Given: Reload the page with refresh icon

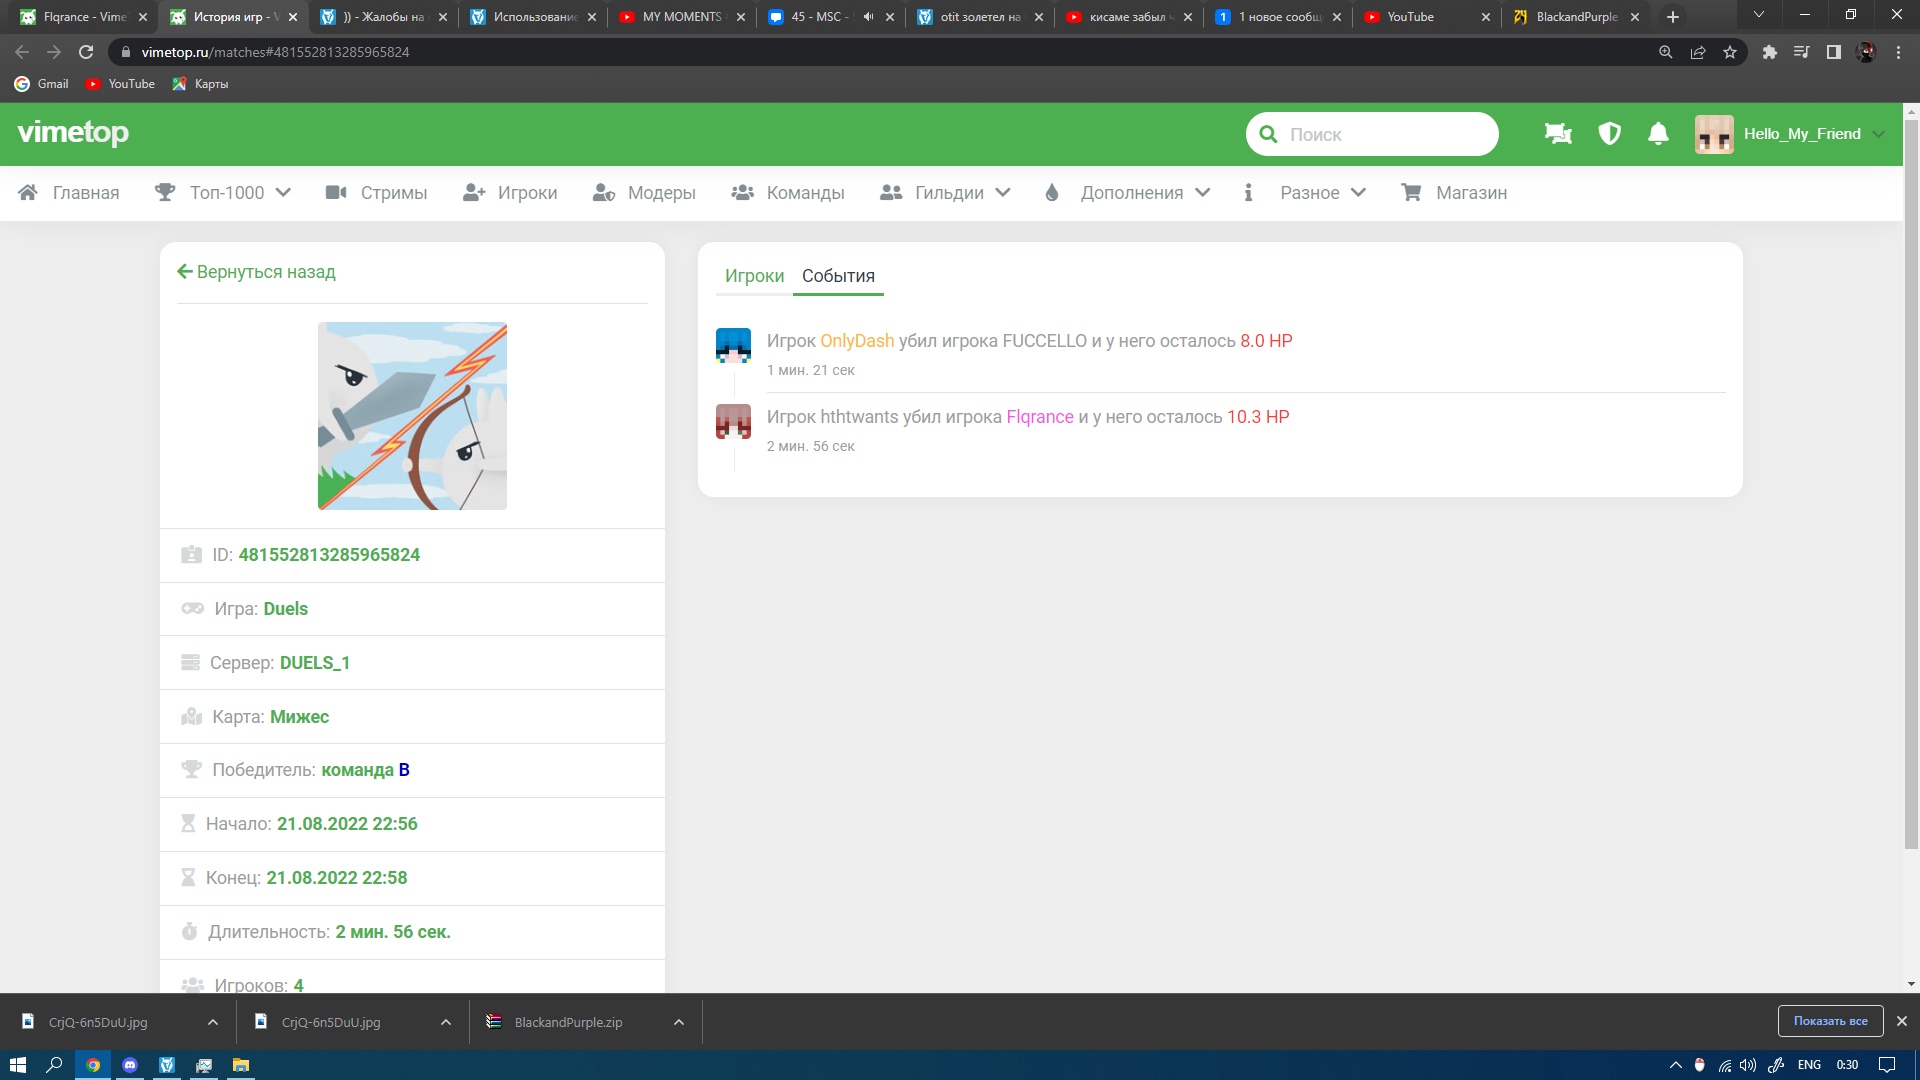Looking at the screenshot, I should coord(86,52).
